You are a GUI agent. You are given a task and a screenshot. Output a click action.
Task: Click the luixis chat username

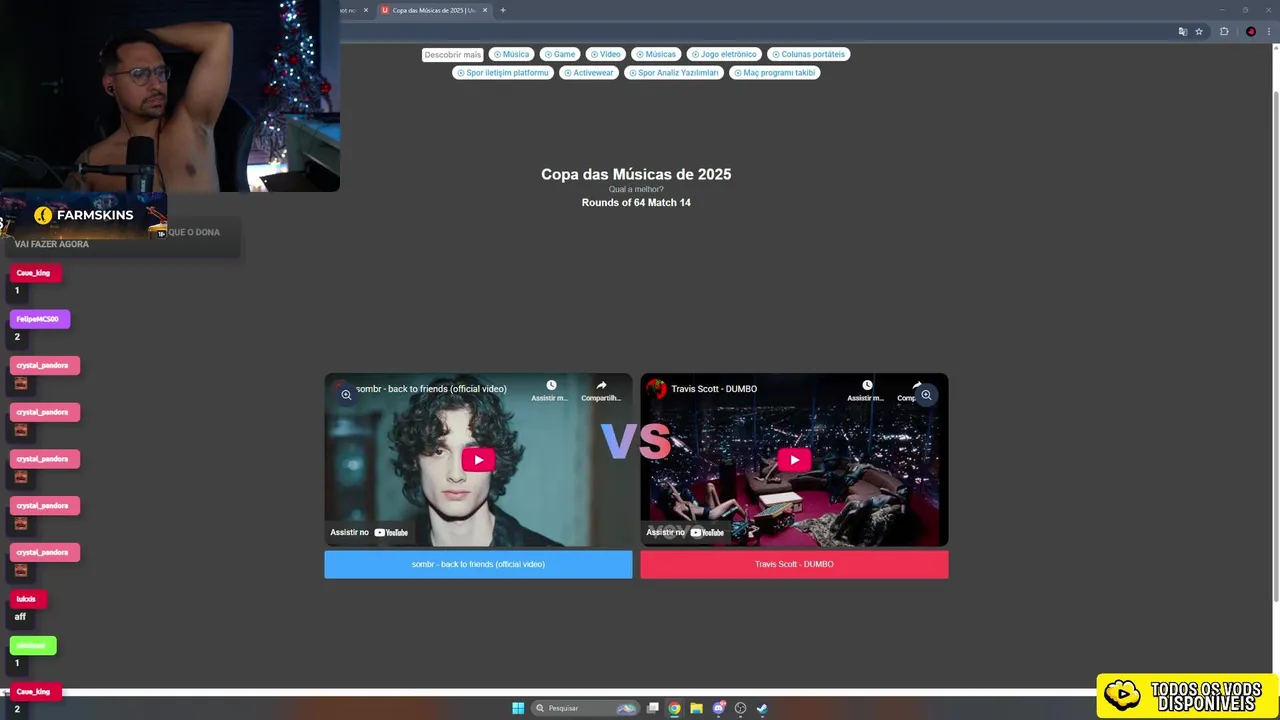[26, 599]
